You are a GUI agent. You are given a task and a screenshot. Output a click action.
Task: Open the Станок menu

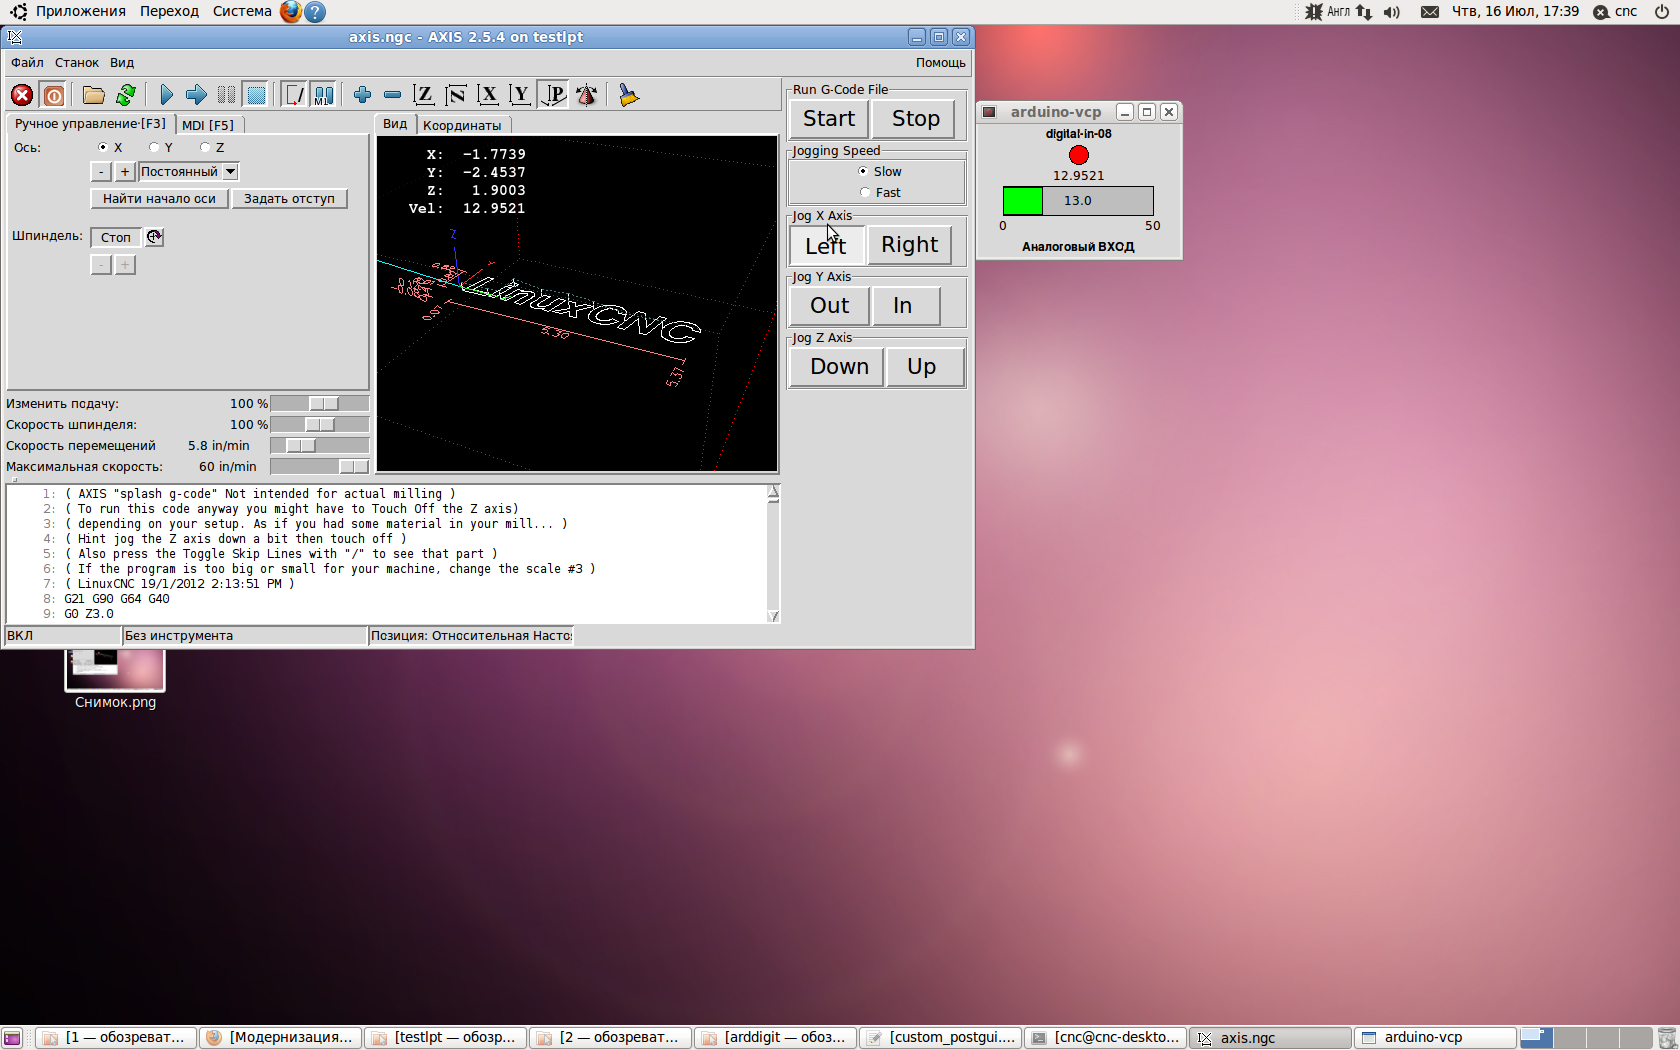coord(76,63)
